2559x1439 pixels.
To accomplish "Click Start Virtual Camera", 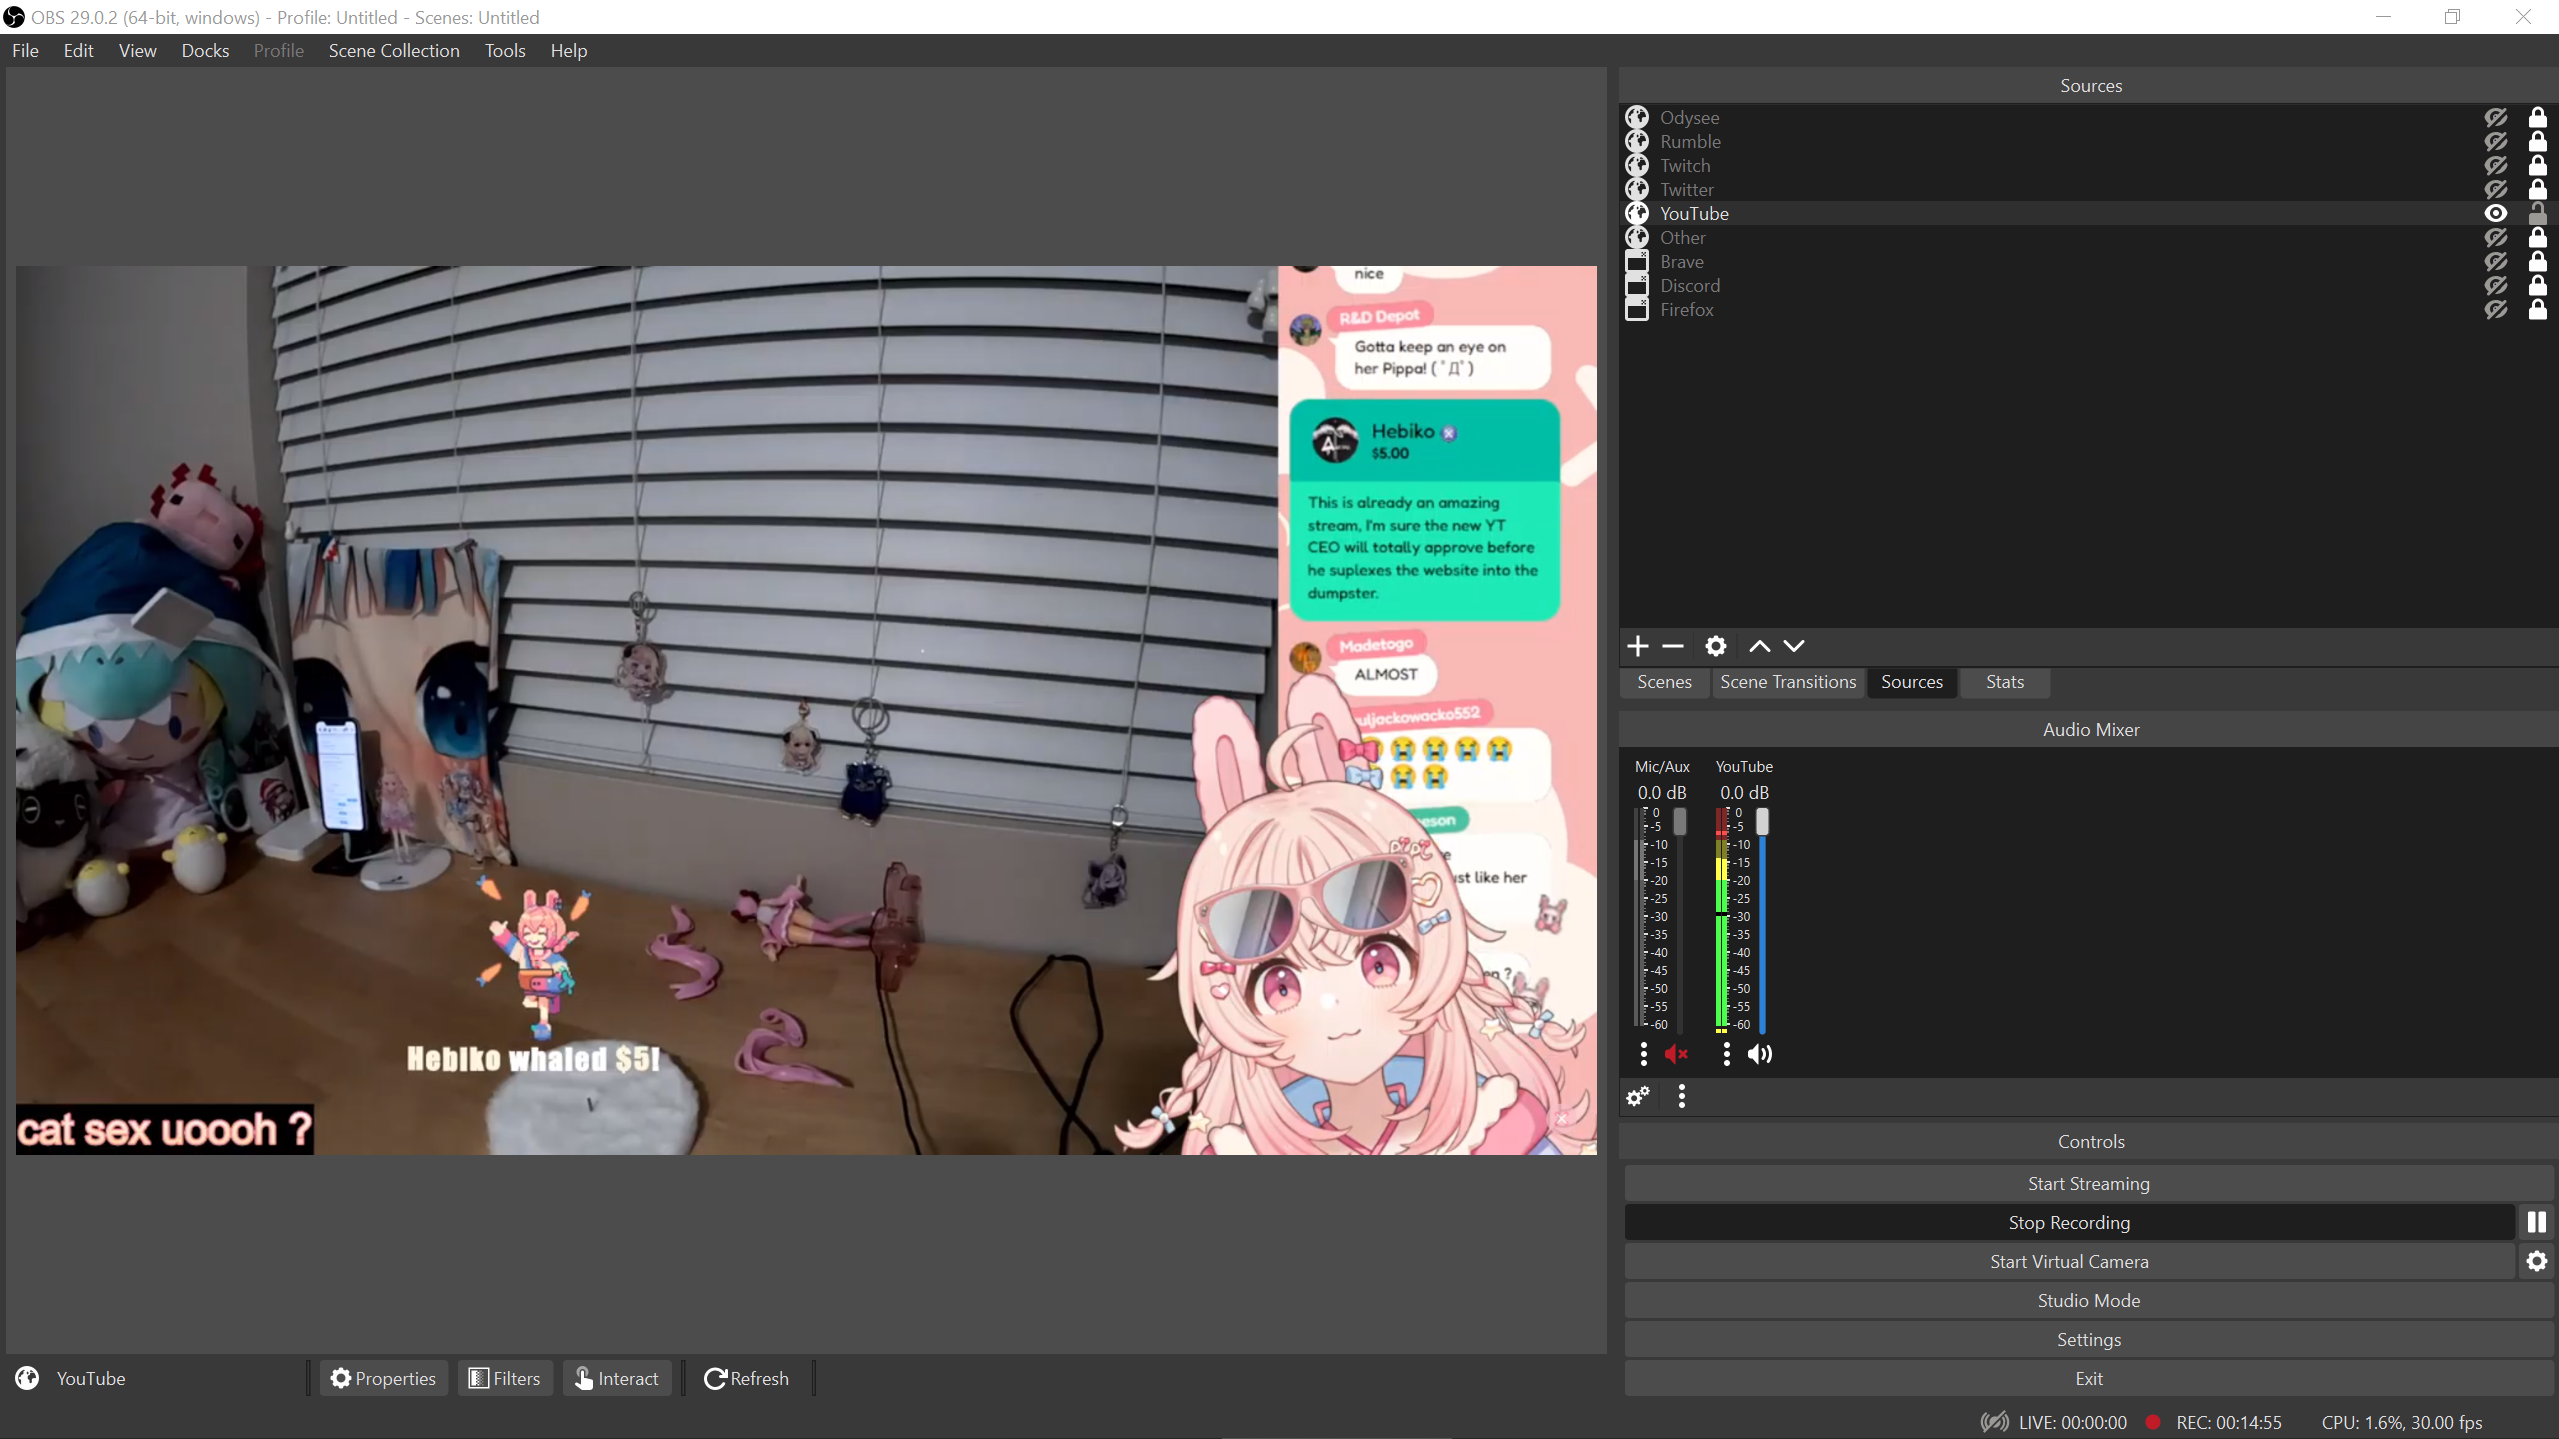I will (x=2069, y=1261).
